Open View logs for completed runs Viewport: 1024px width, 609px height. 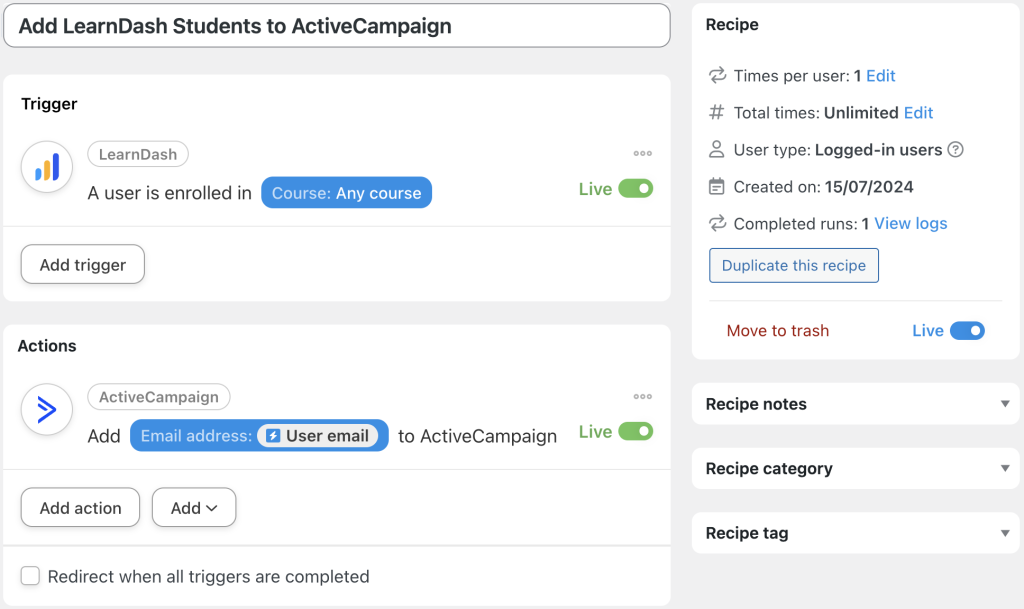coord(911,224)
